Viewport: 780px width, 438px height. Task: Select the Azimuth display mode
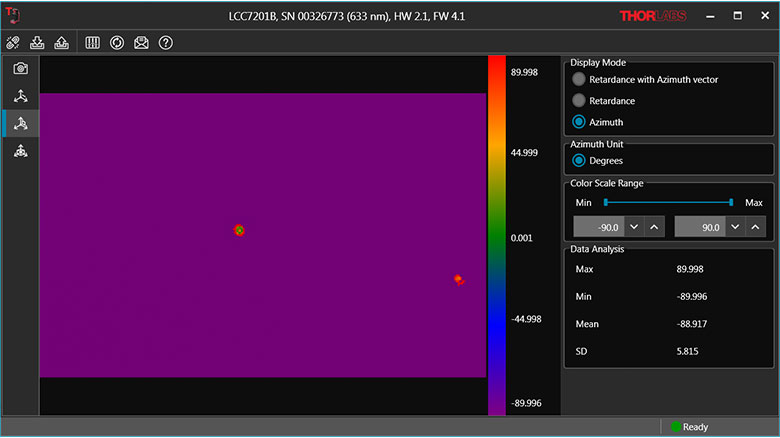tap(579, 122)
